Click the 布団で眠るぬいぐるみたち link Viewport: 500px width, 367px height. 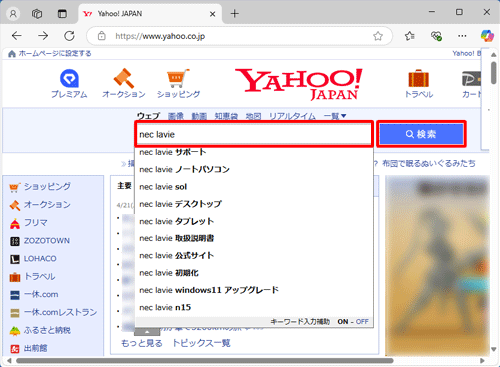429,163
